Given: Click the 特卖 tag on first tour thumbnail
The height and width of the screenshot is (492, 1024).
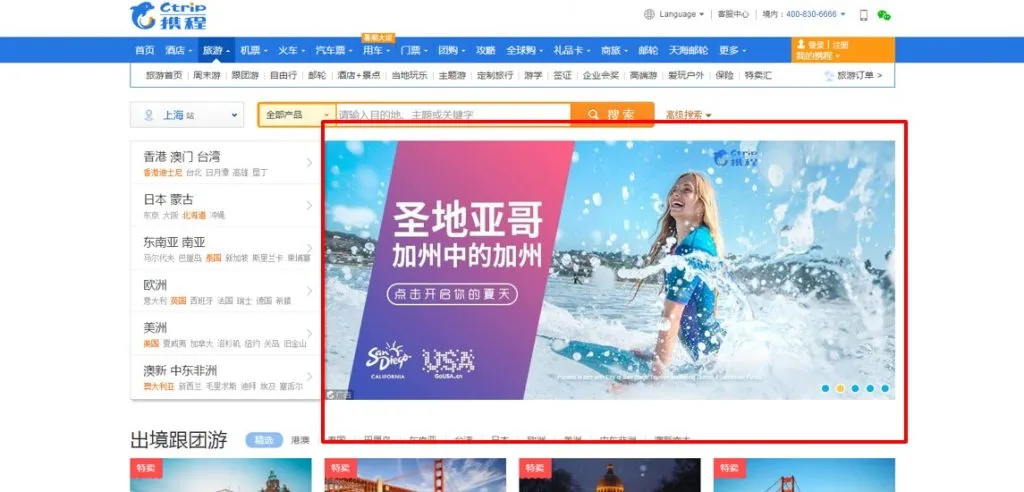Looking at the screenshot, I should [146, 468].
